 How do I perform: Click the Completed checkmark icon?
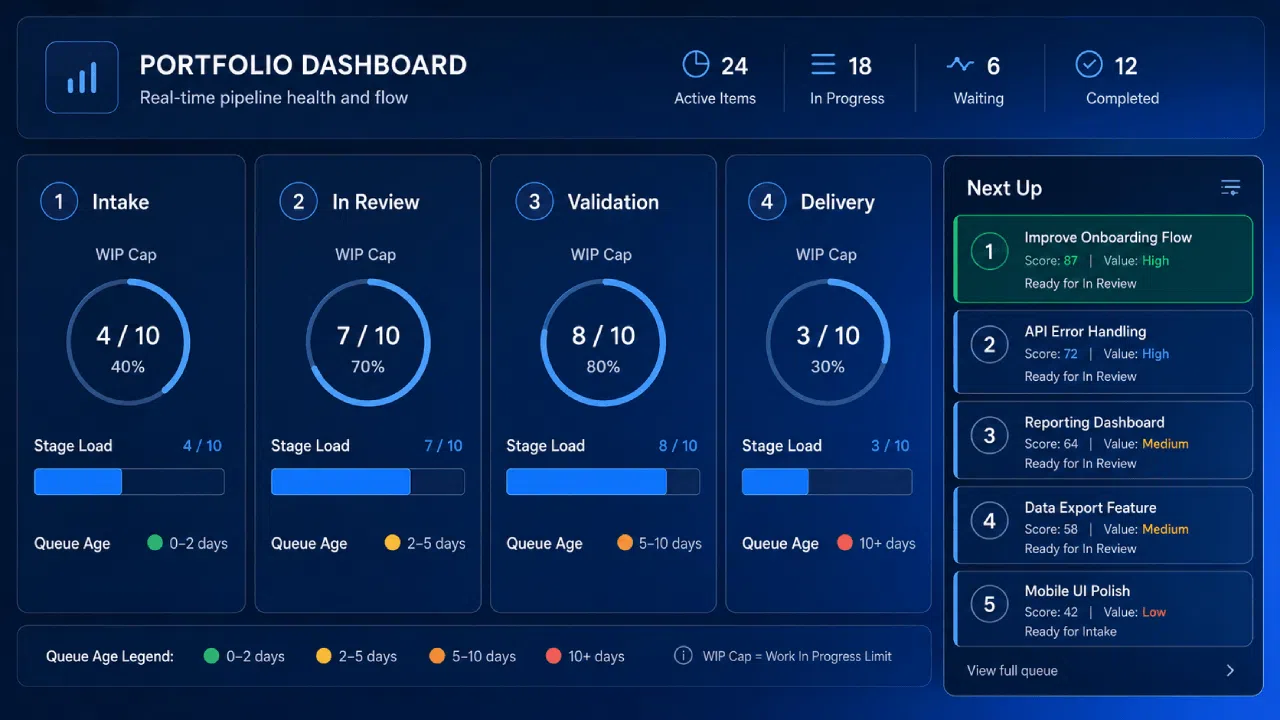pyautogui.click(x=1089, y=65)
